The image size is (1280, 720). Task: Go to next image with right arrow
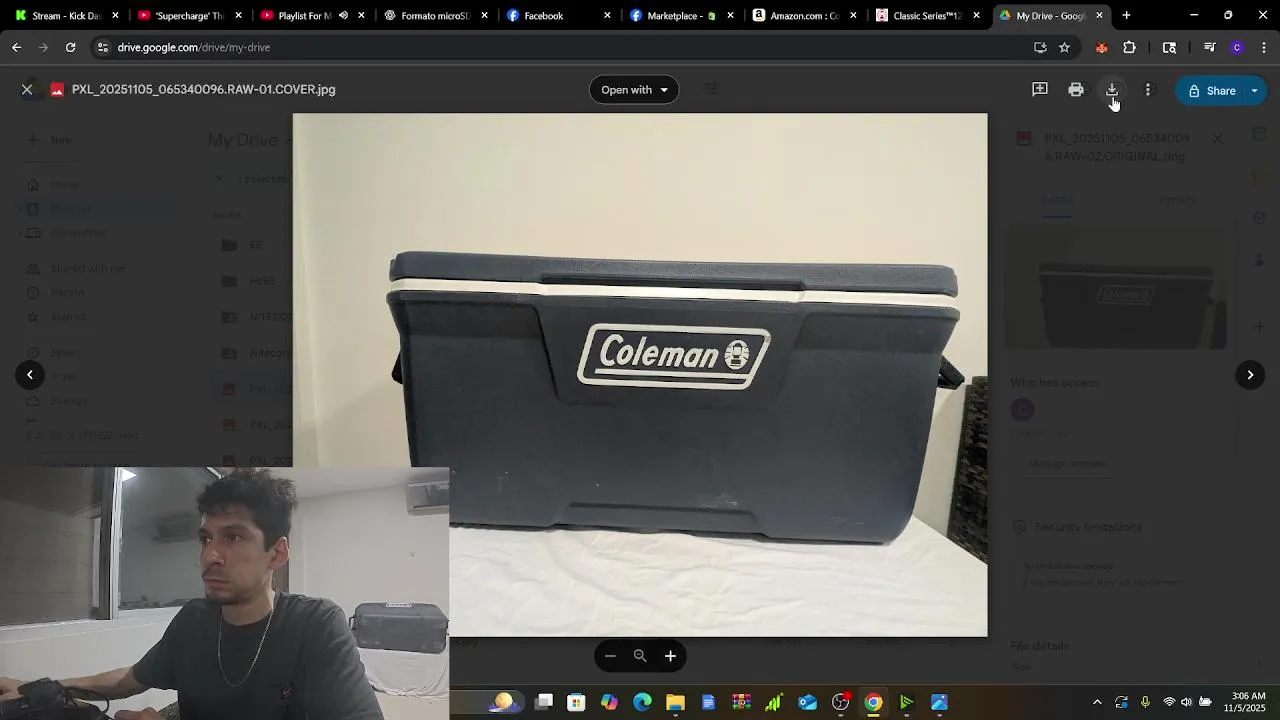tap(1250, 375)
